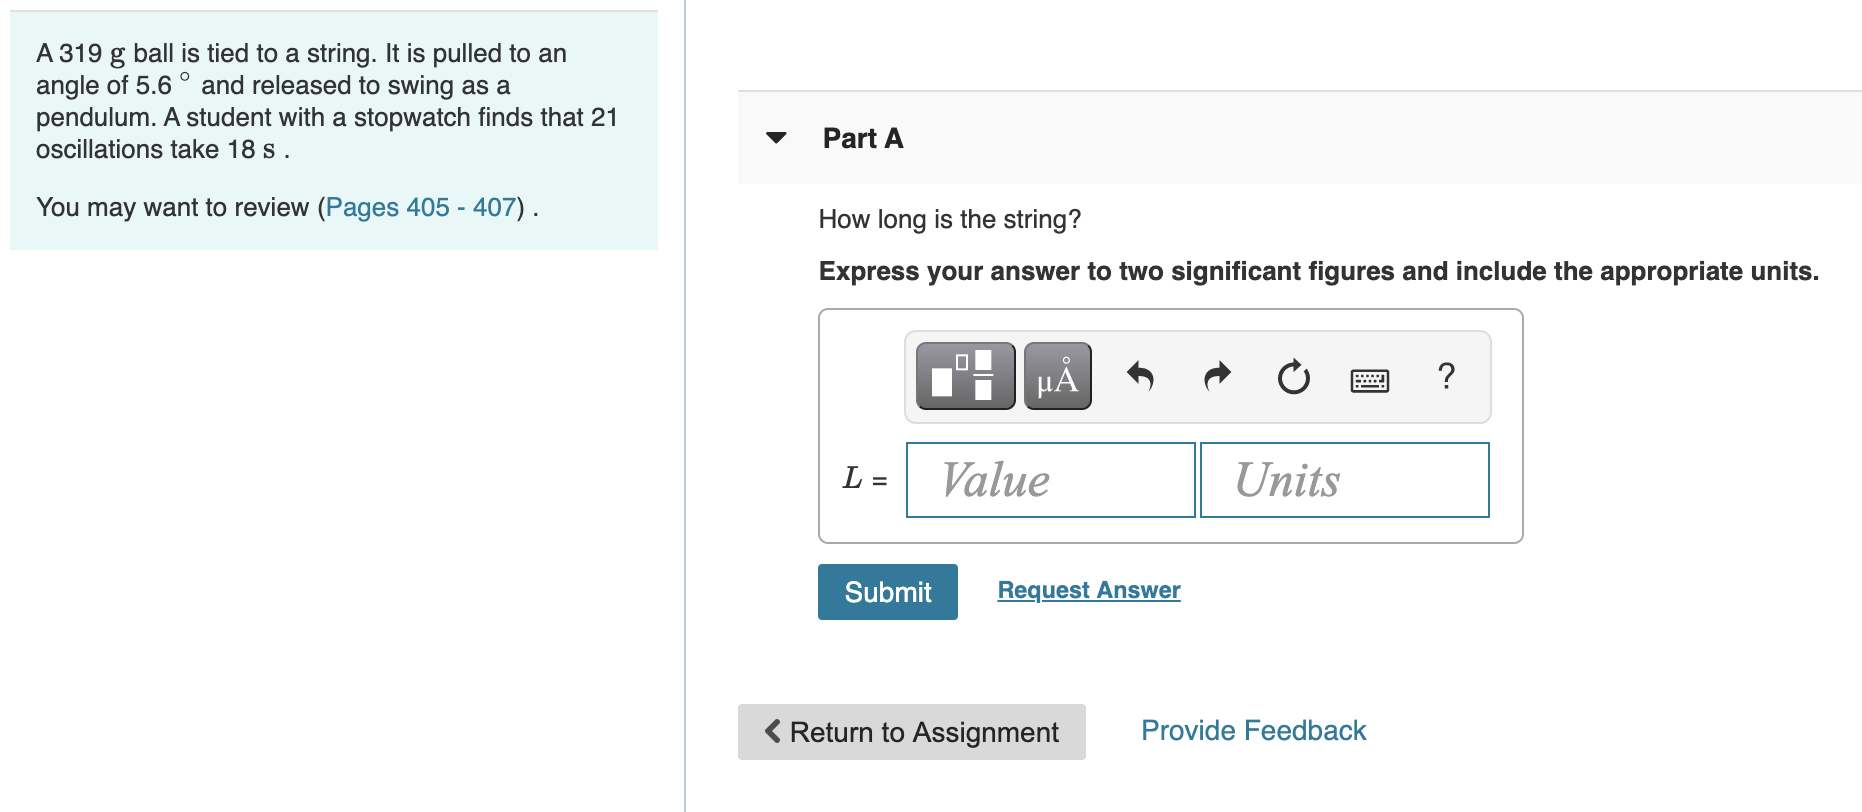Open the Pages 405 - 407 link
Screen dimensions: 1862x812
[x=421, y=207]
